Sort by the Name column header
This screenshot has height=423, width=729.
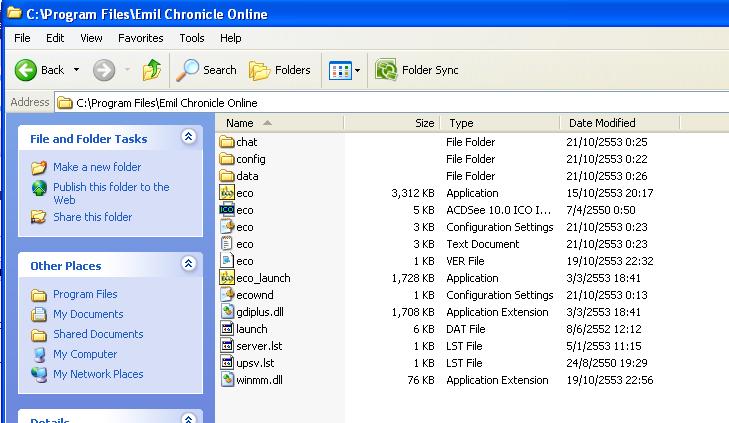[x=280, y=123]
